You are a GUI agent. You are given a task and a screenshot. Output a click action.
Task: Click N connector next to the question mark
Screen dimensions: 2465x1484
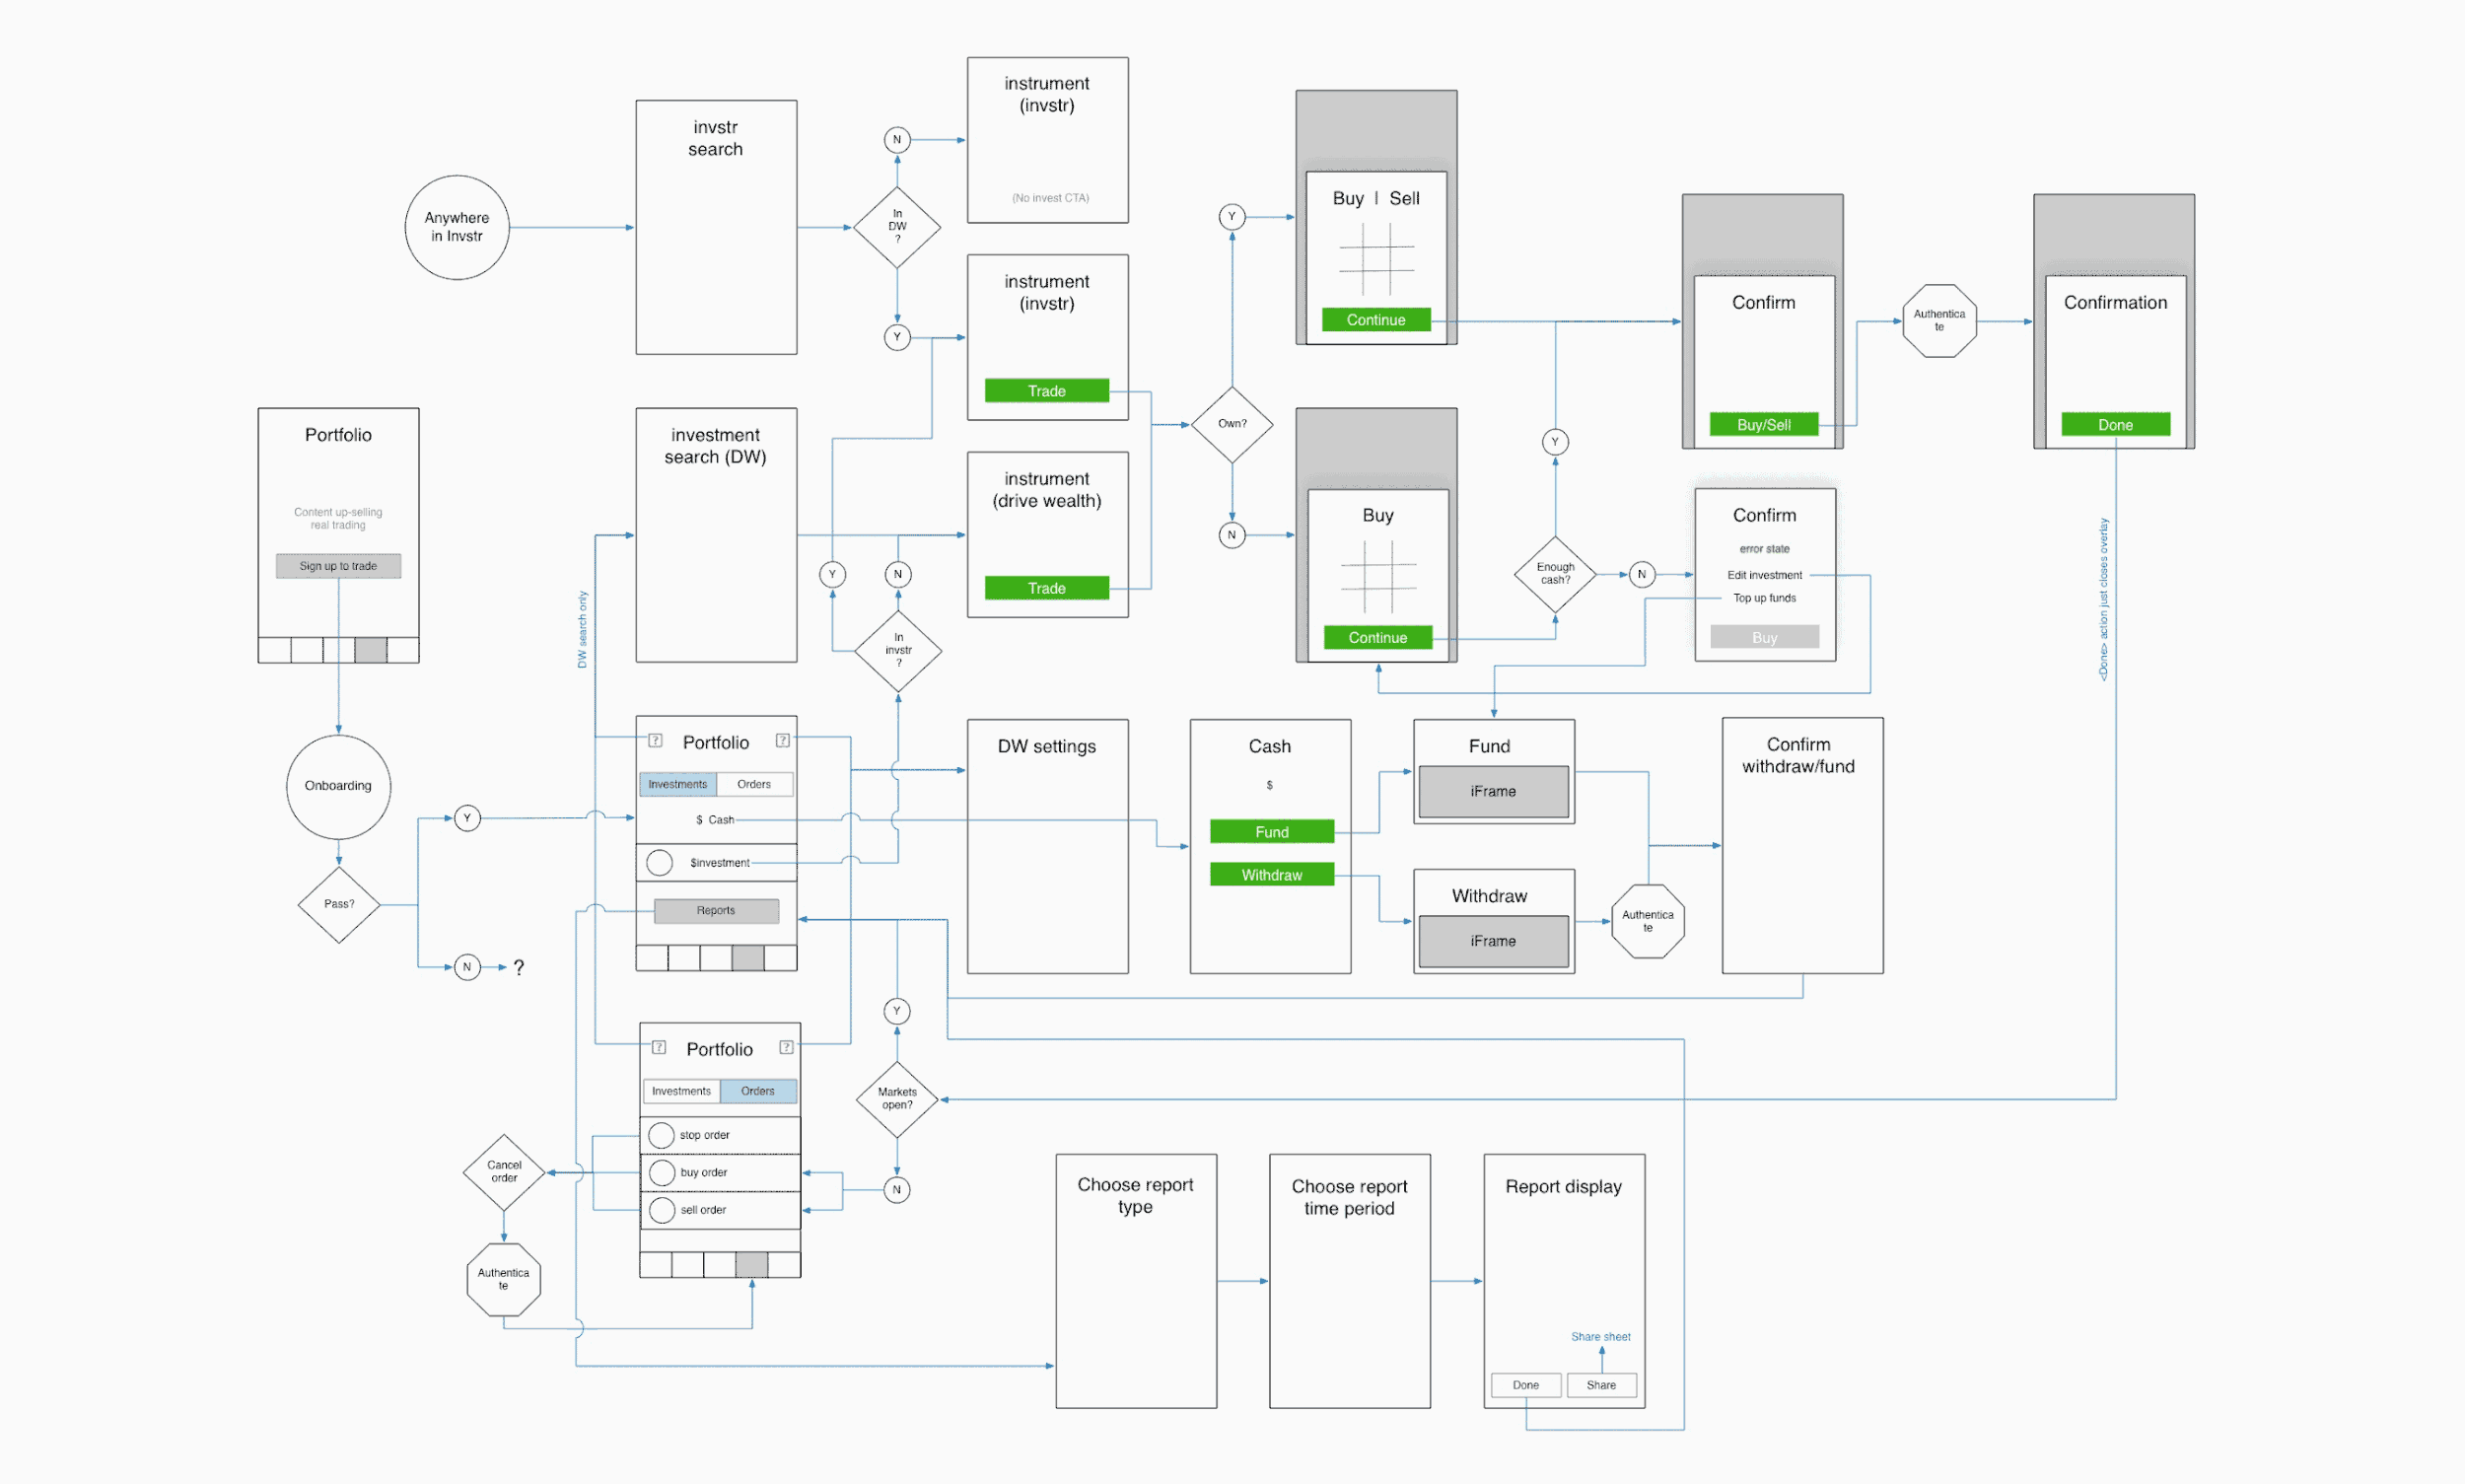coord(467,967)
